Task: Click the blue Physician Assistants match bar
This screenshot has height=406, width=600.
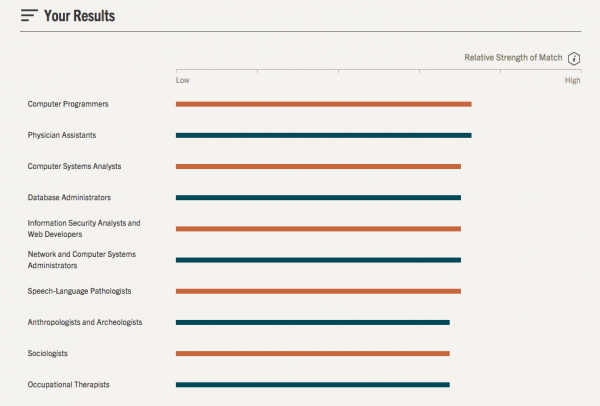Action: point(324,135)
